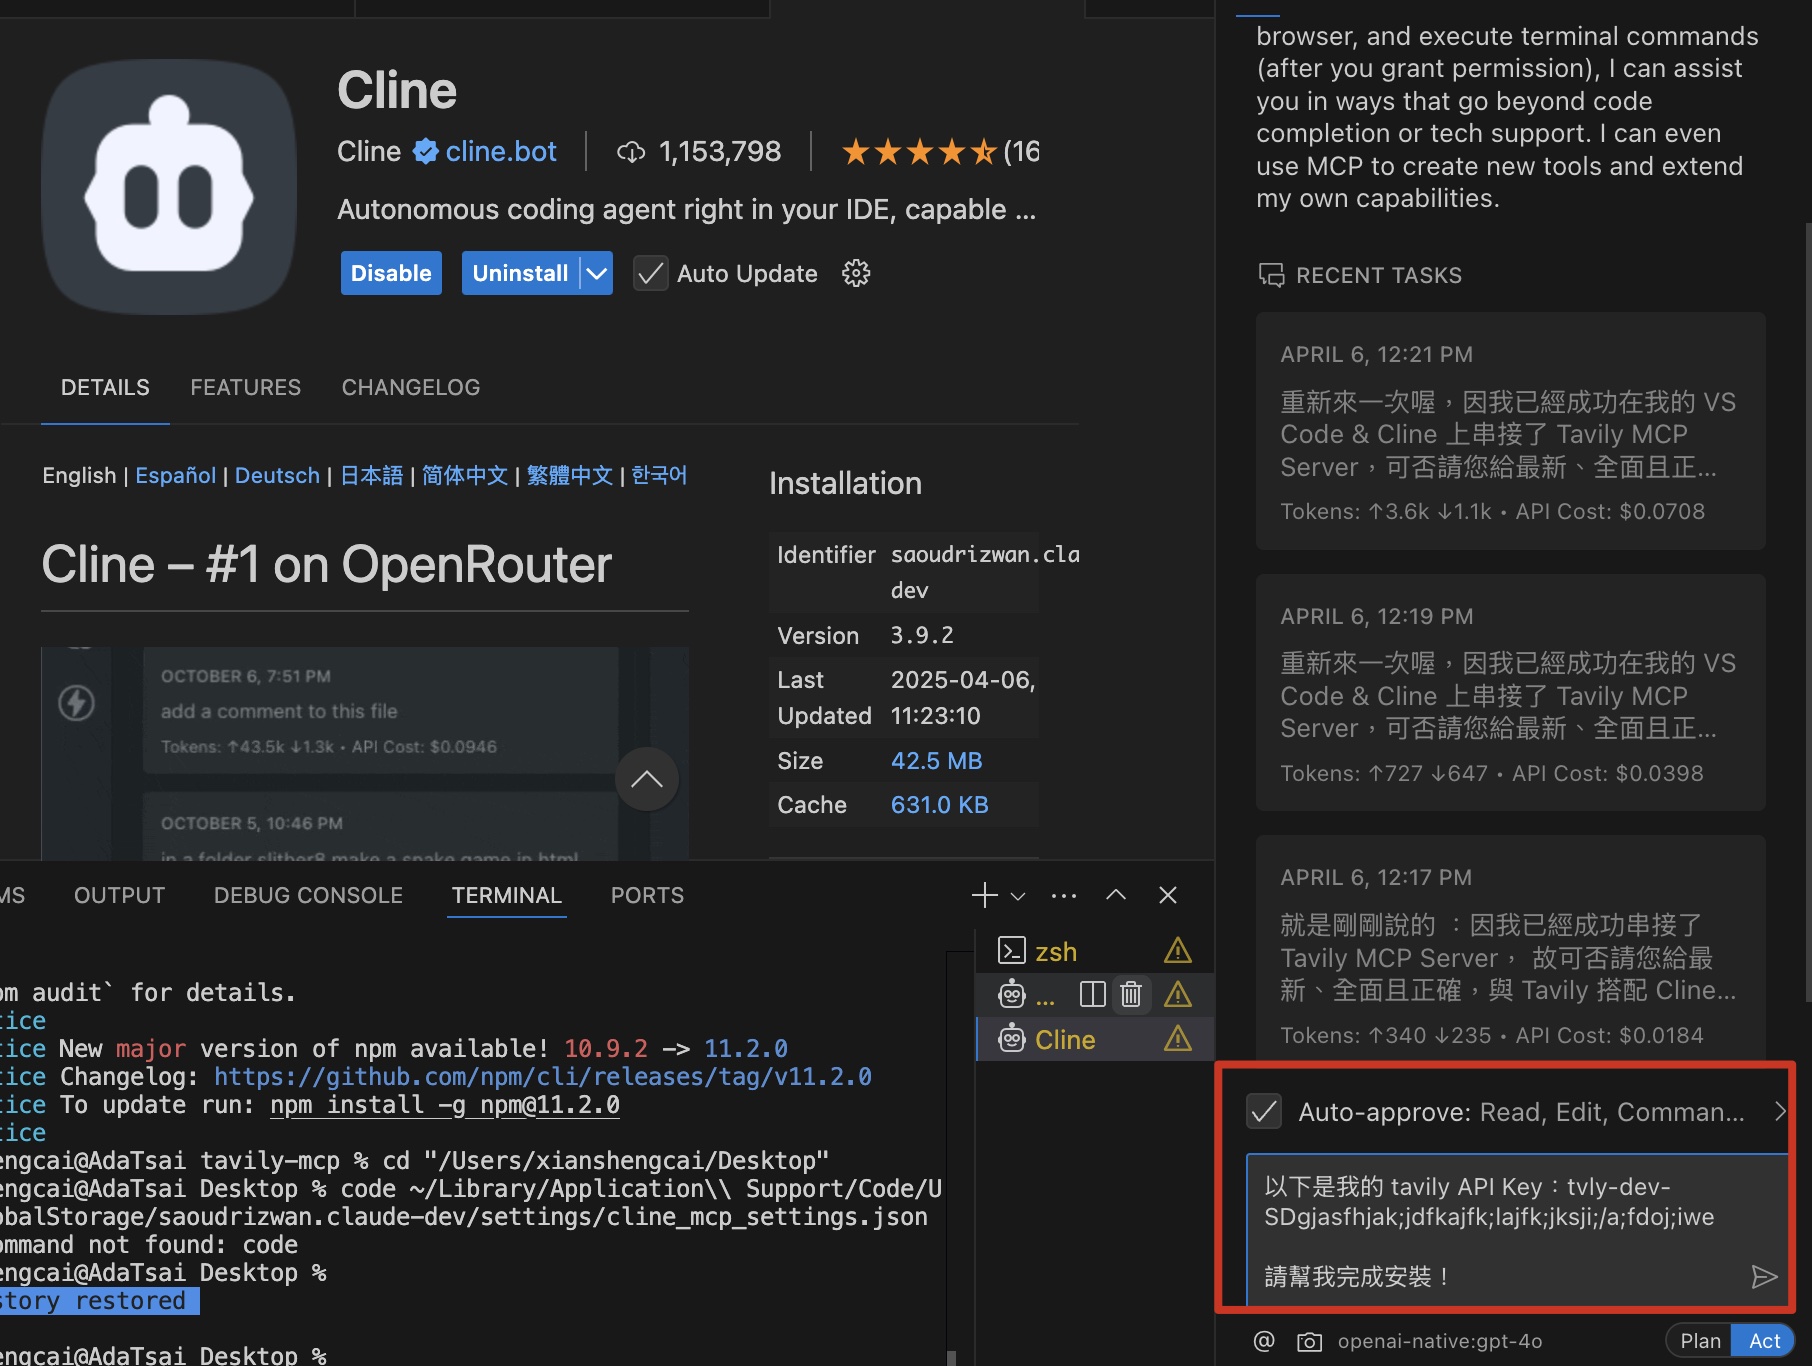Click the Disable button

tap(391, 273)
